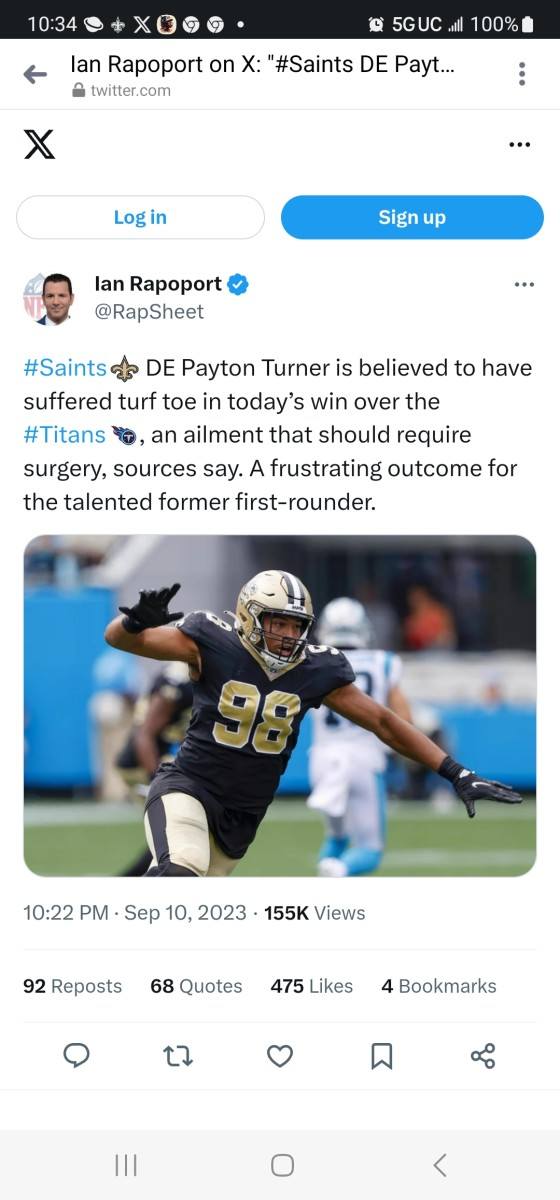Viewport: 560px width, 1200px height.
Task: Tap the repost arrows icon
Action: (x=178, y=1056)
